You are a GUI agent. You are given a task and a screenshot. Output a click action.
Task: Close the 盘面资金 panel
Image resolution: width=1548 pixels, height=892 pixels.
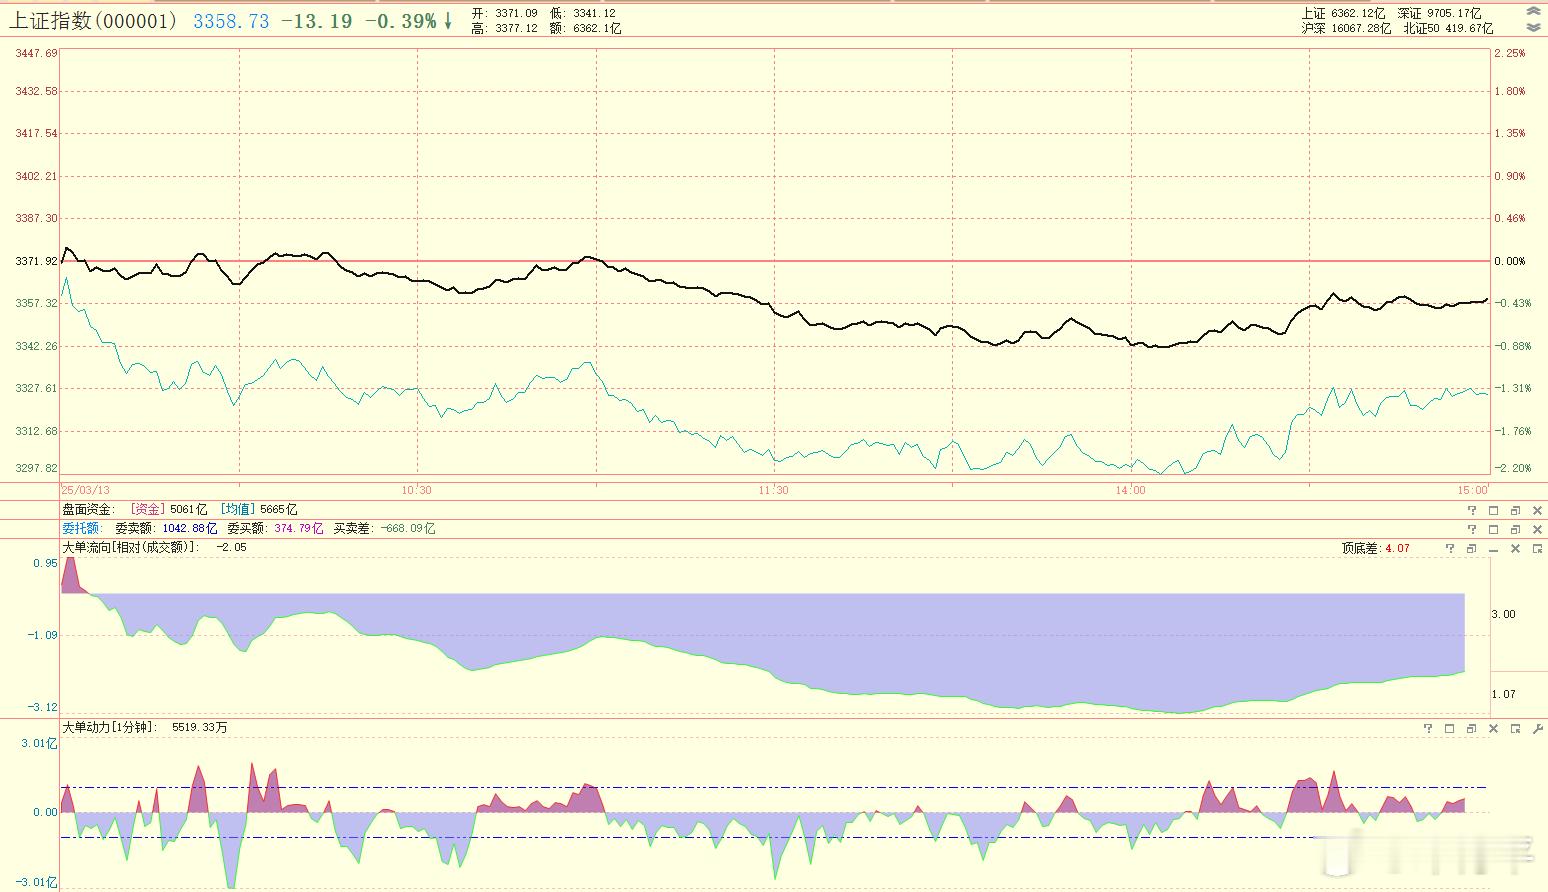[1537, 510]
